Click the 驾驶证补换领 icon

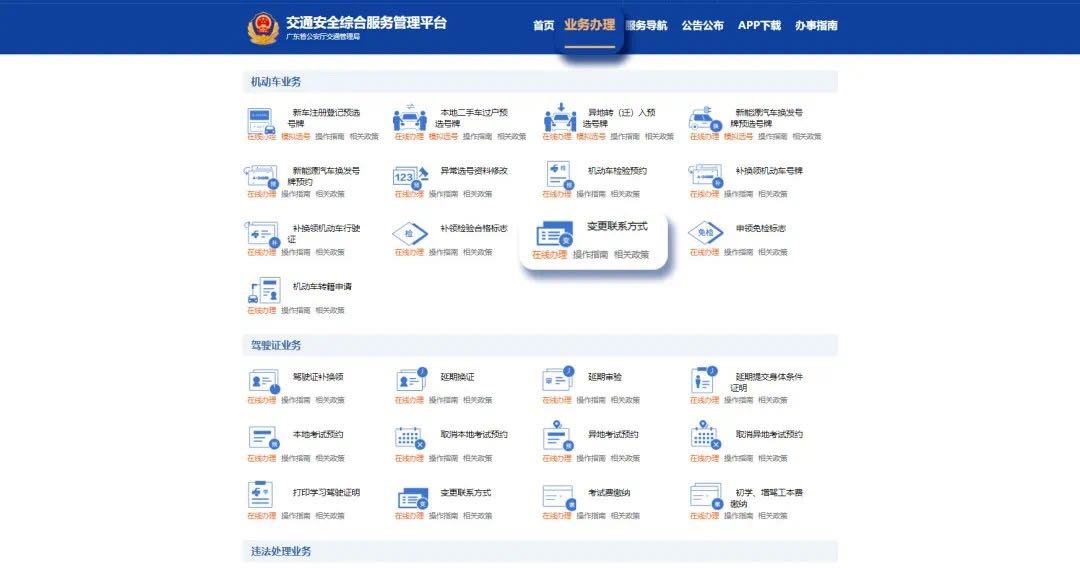click(264, 381)
